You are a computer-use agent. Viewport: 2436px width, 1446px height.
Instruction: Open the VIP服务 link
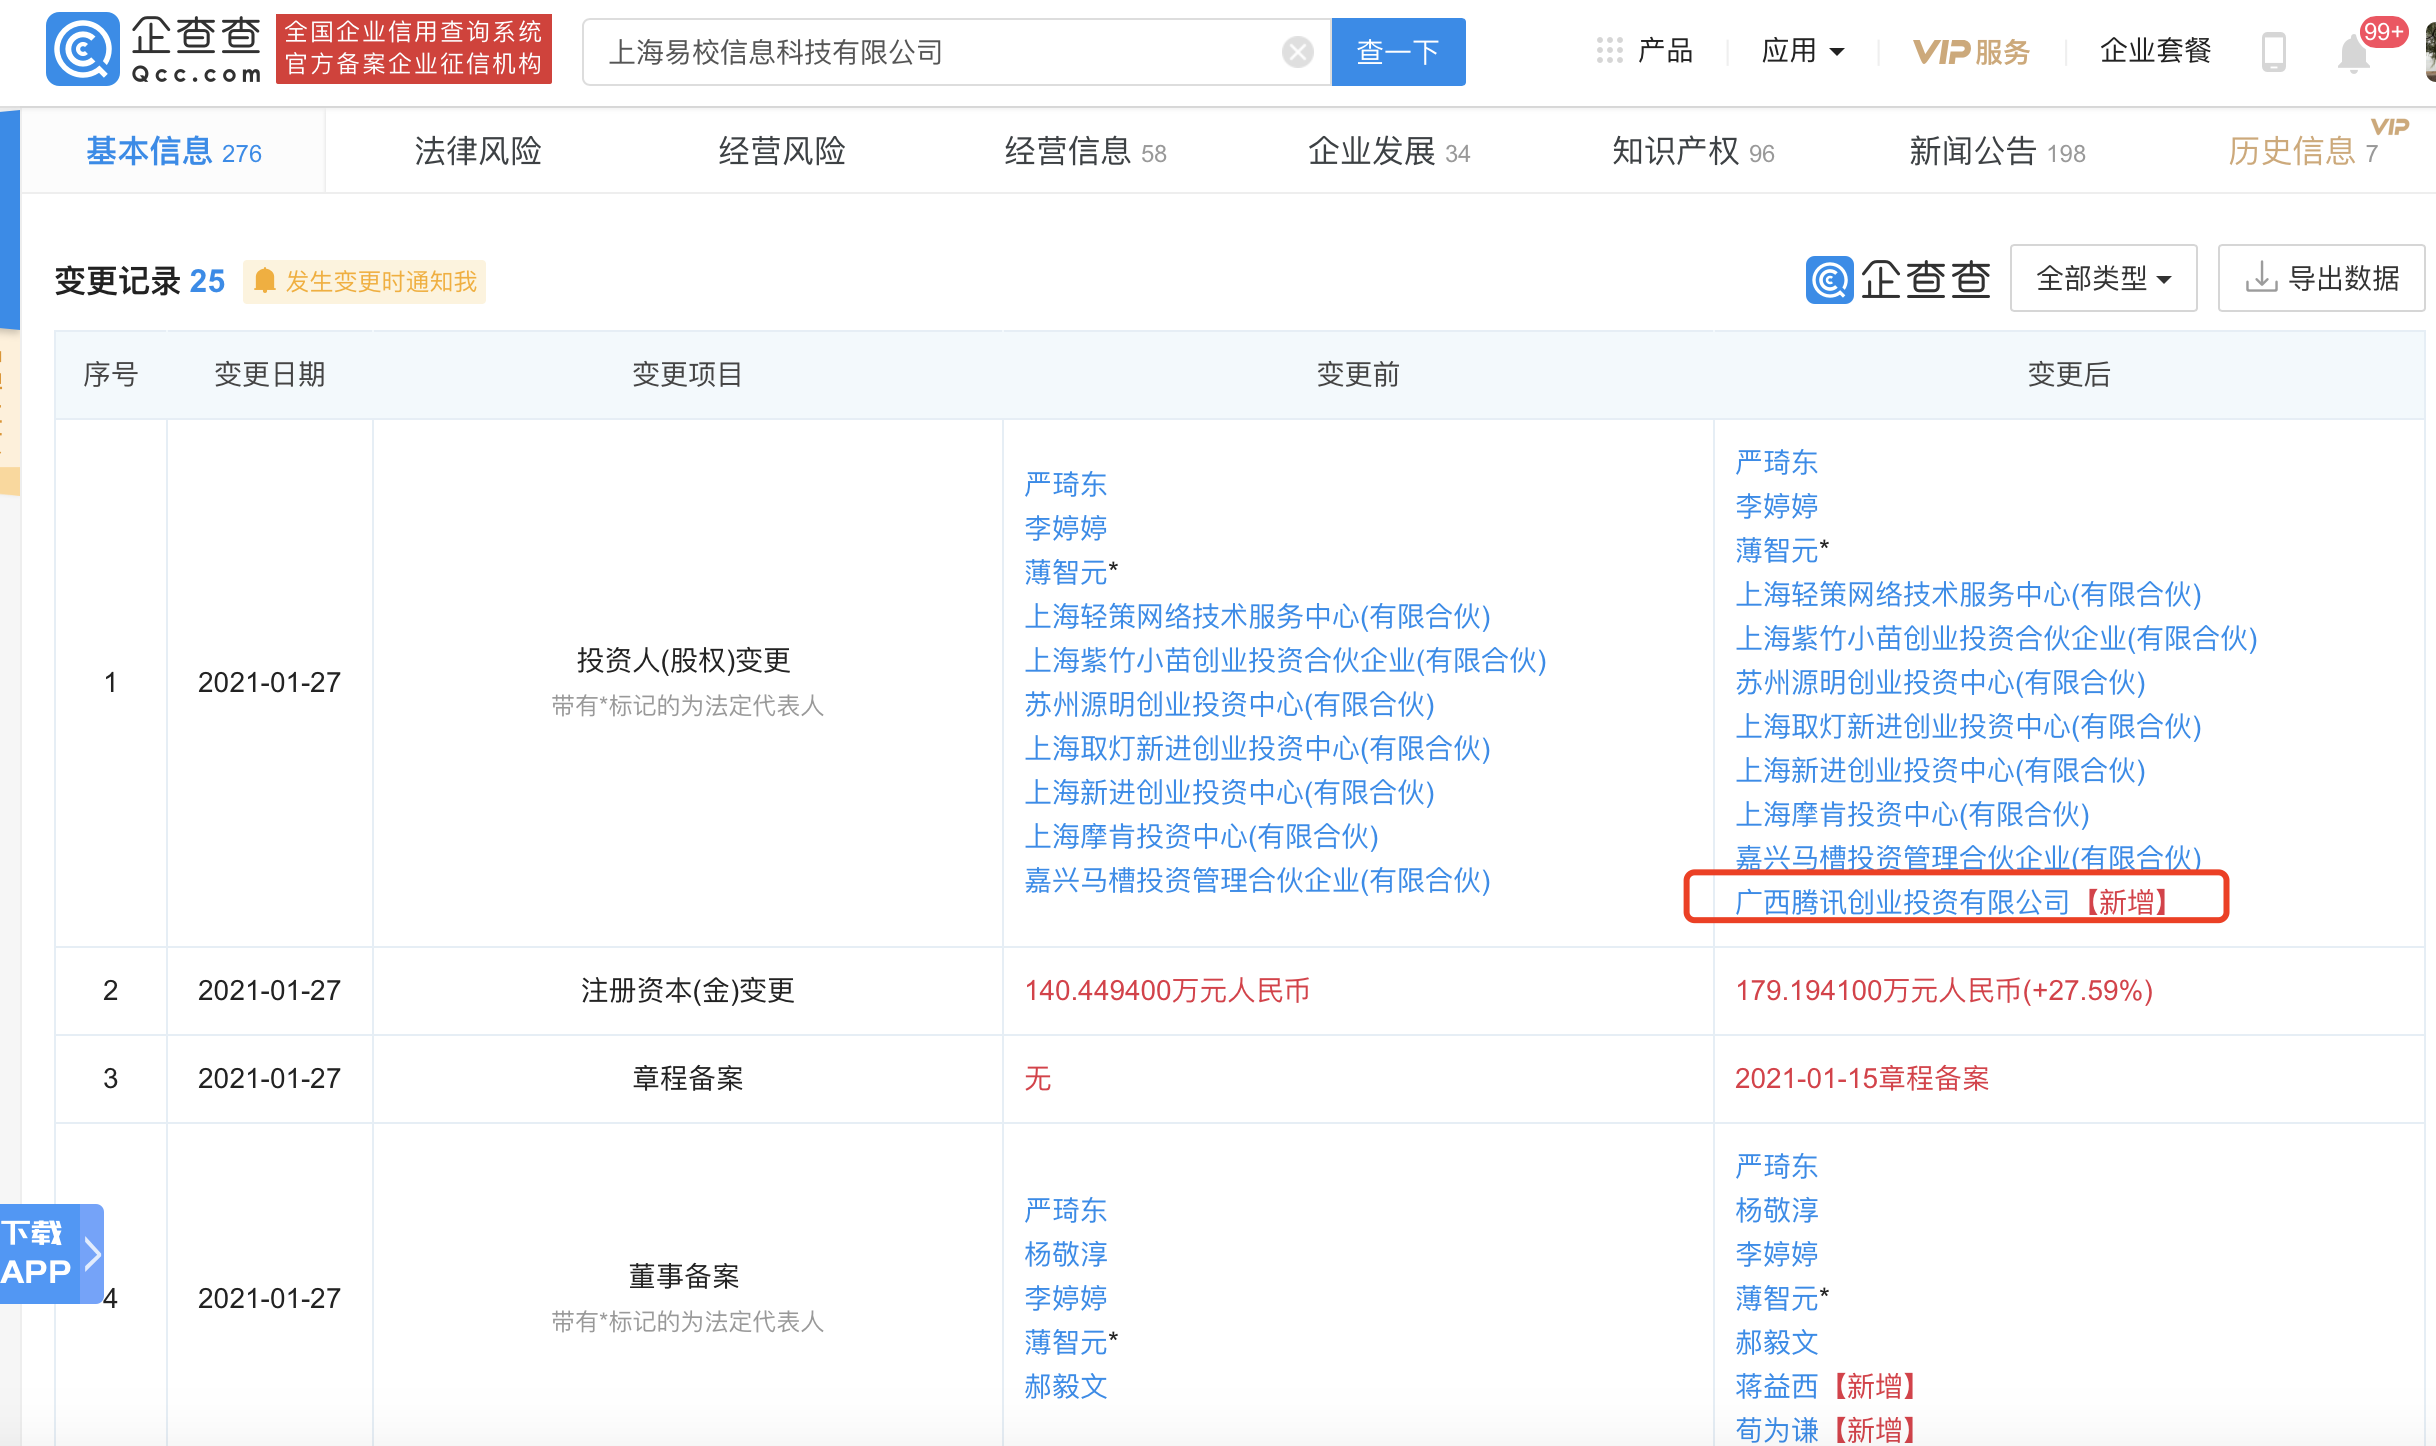click(1971, 51)
